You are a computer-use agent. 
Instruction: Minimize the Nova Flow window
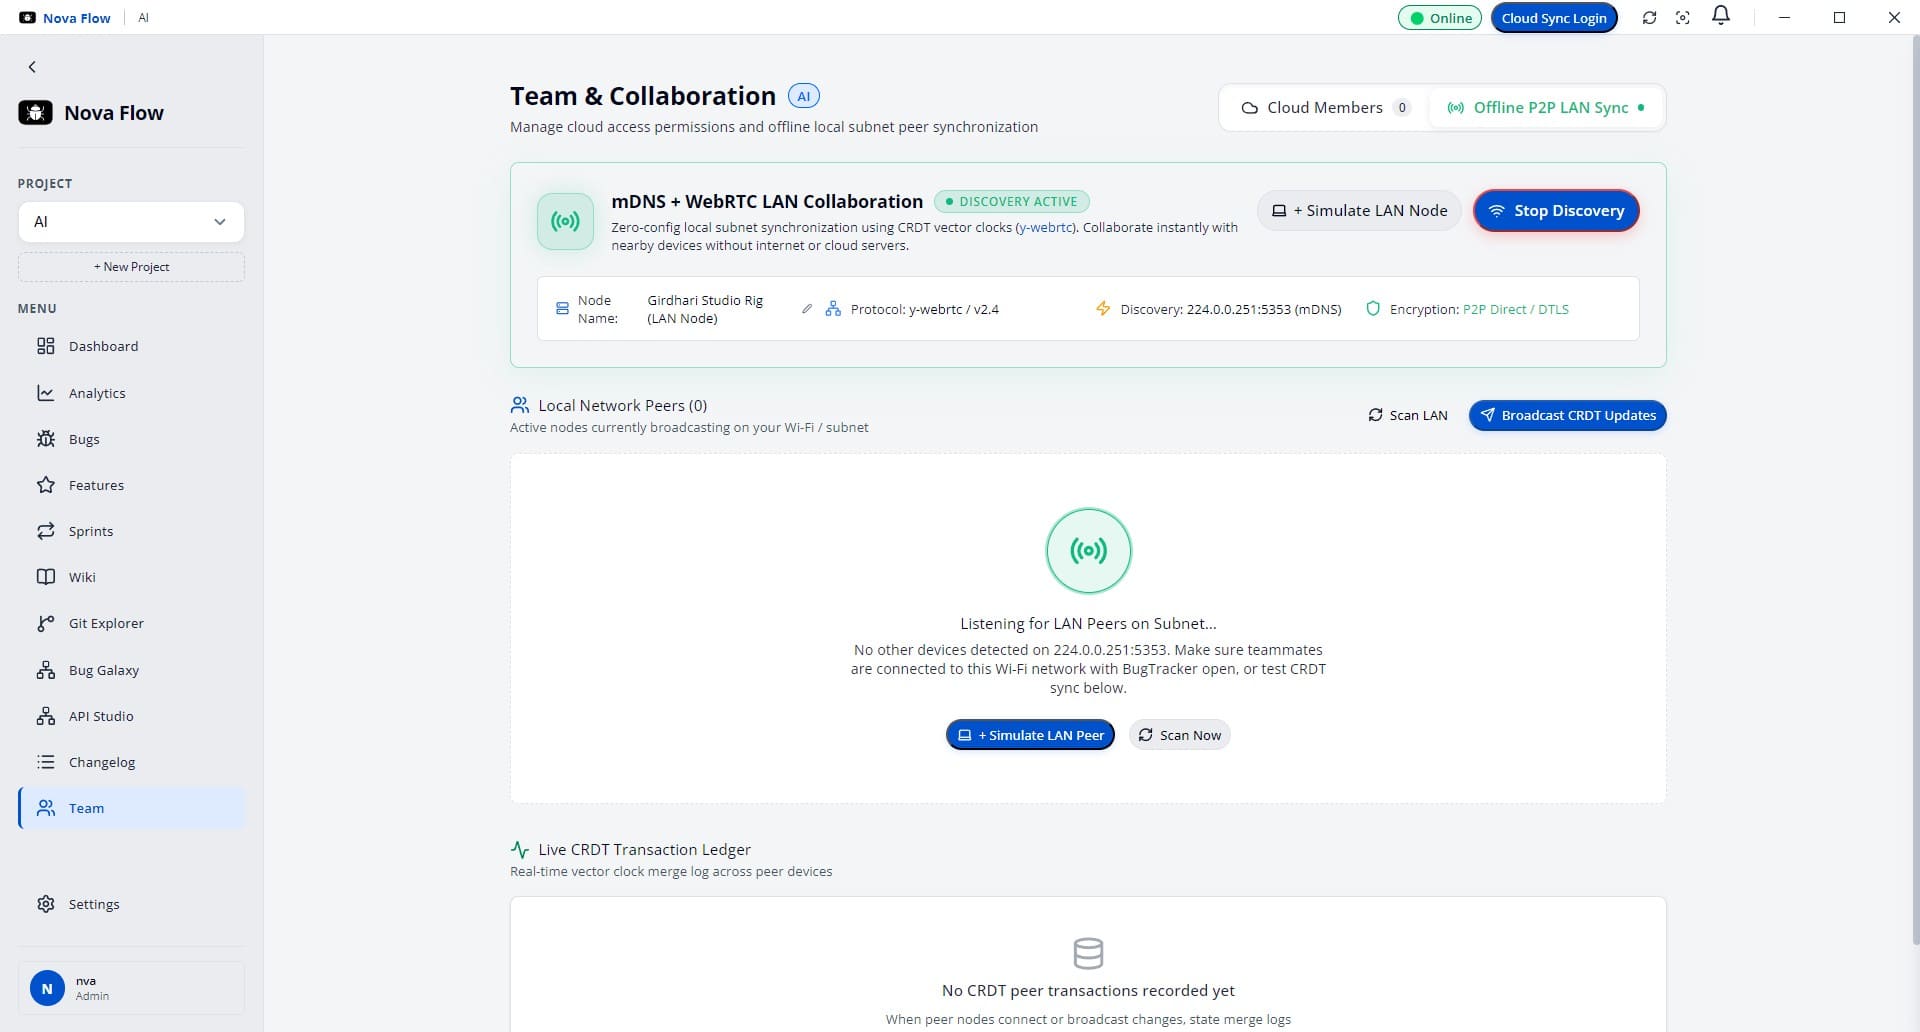tap(1784, 18)
